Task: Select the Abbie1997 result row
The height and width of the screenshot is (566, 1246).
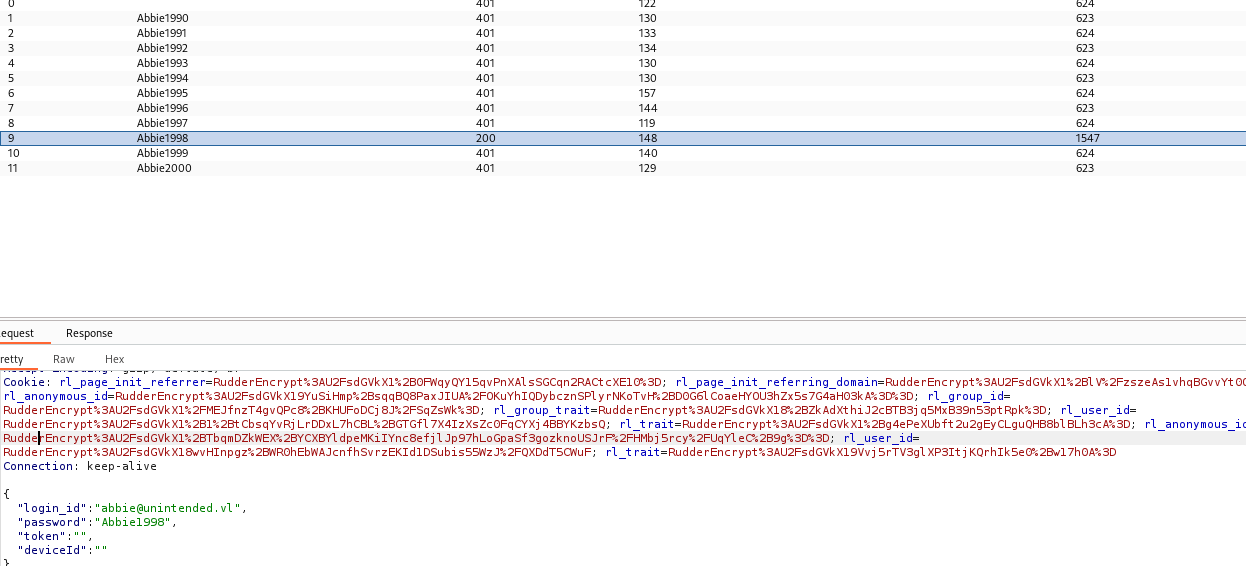Action: pyautogui.click(x=162, y=123)
